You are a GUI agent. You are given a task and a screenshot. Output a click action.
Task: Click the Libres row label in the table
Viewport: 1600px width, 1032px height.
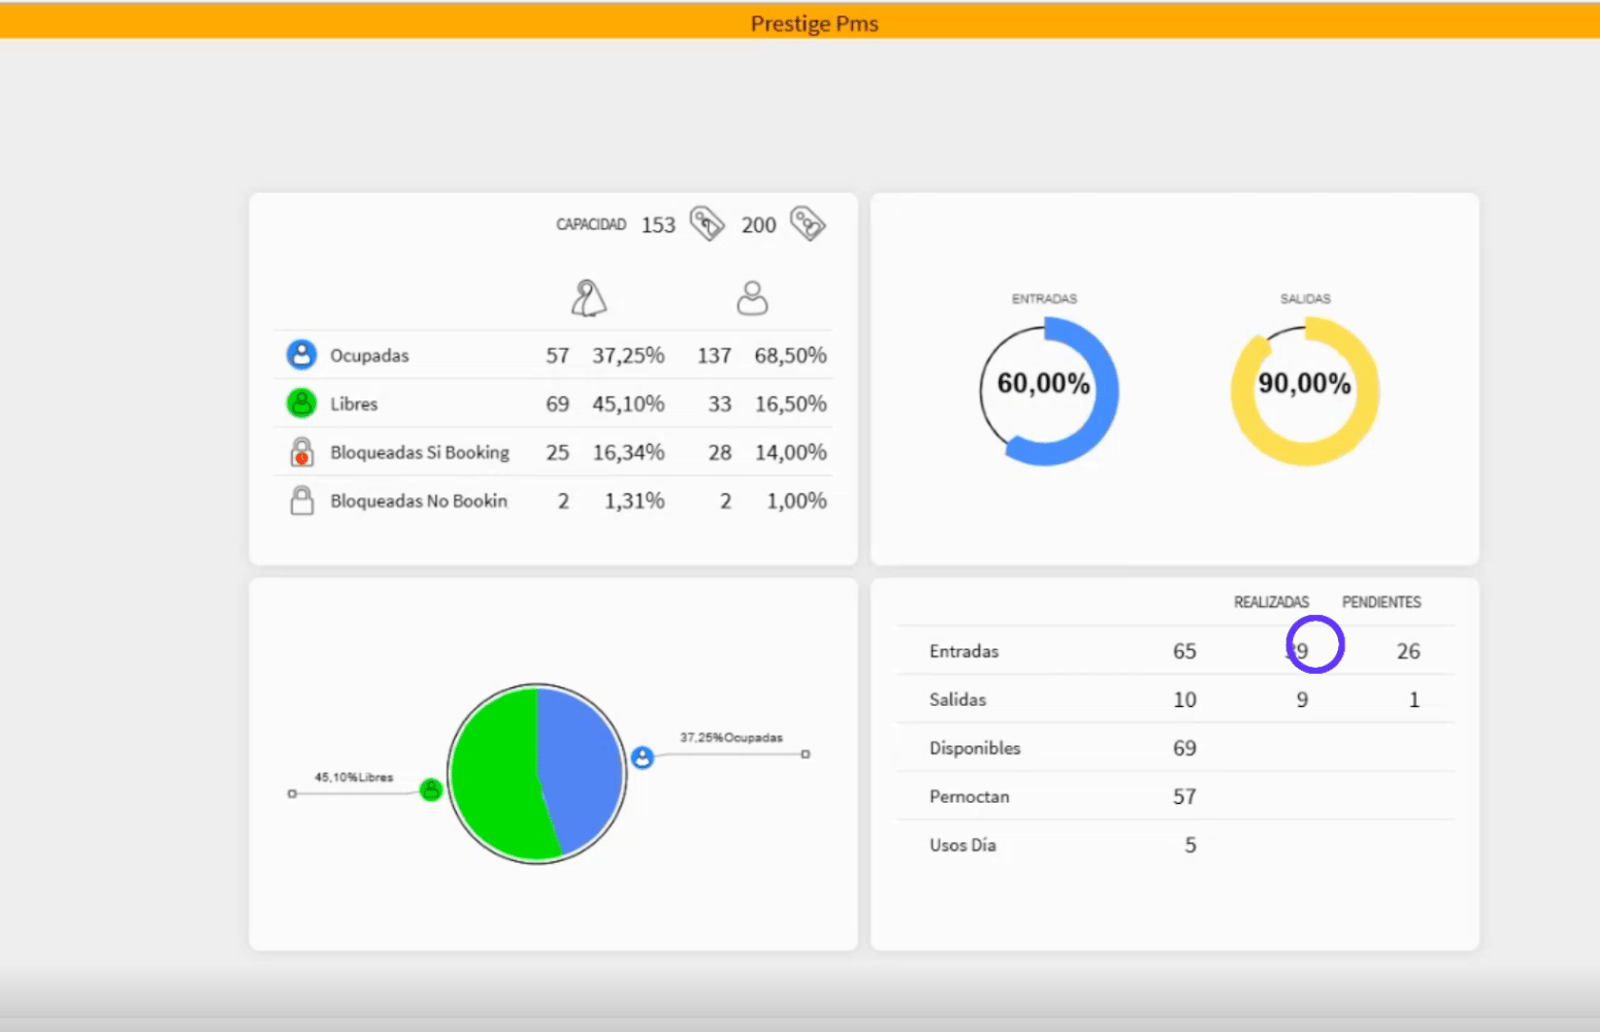(x=354, y=404)
